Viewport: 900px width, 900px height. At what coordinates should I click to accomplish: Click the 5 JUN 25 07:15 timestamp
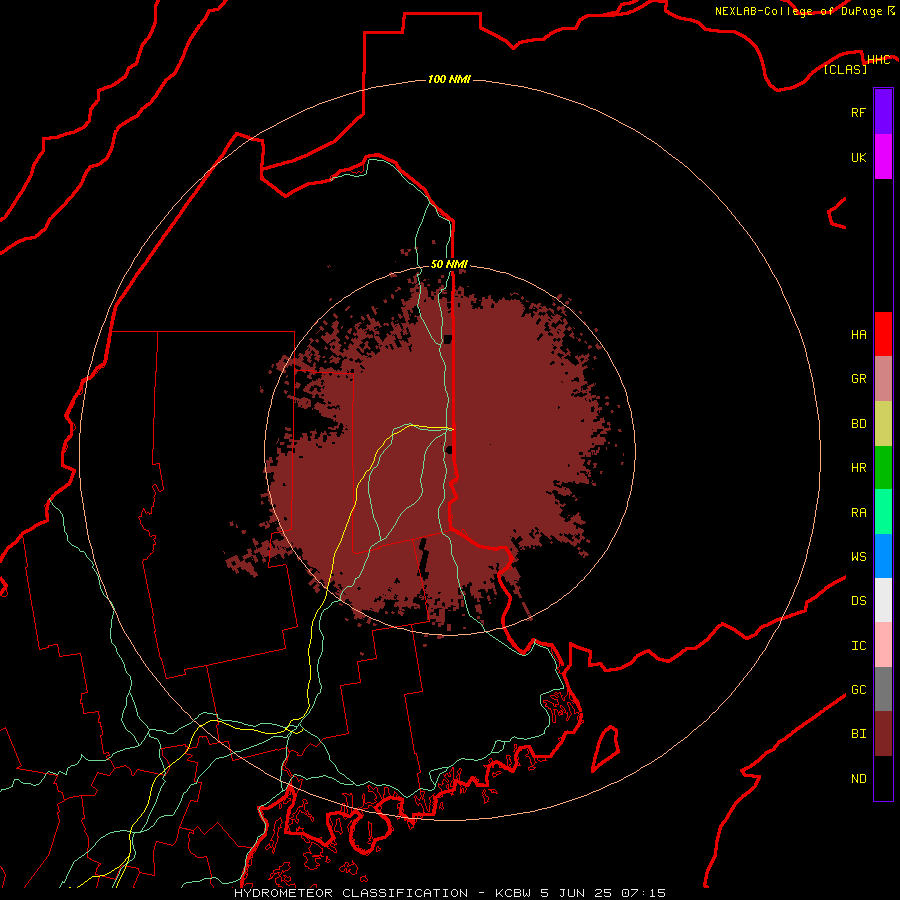(603, 893)
